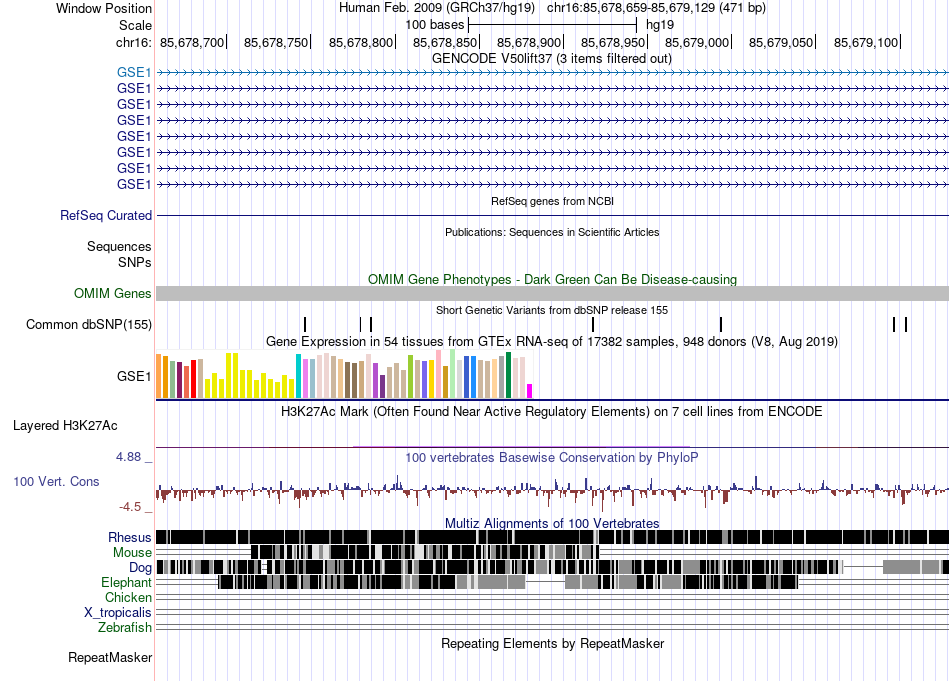Click the dbSNP marker nearest 85,679,000
950x681 pixels.
pyautogui.click(x=721, y=324)
